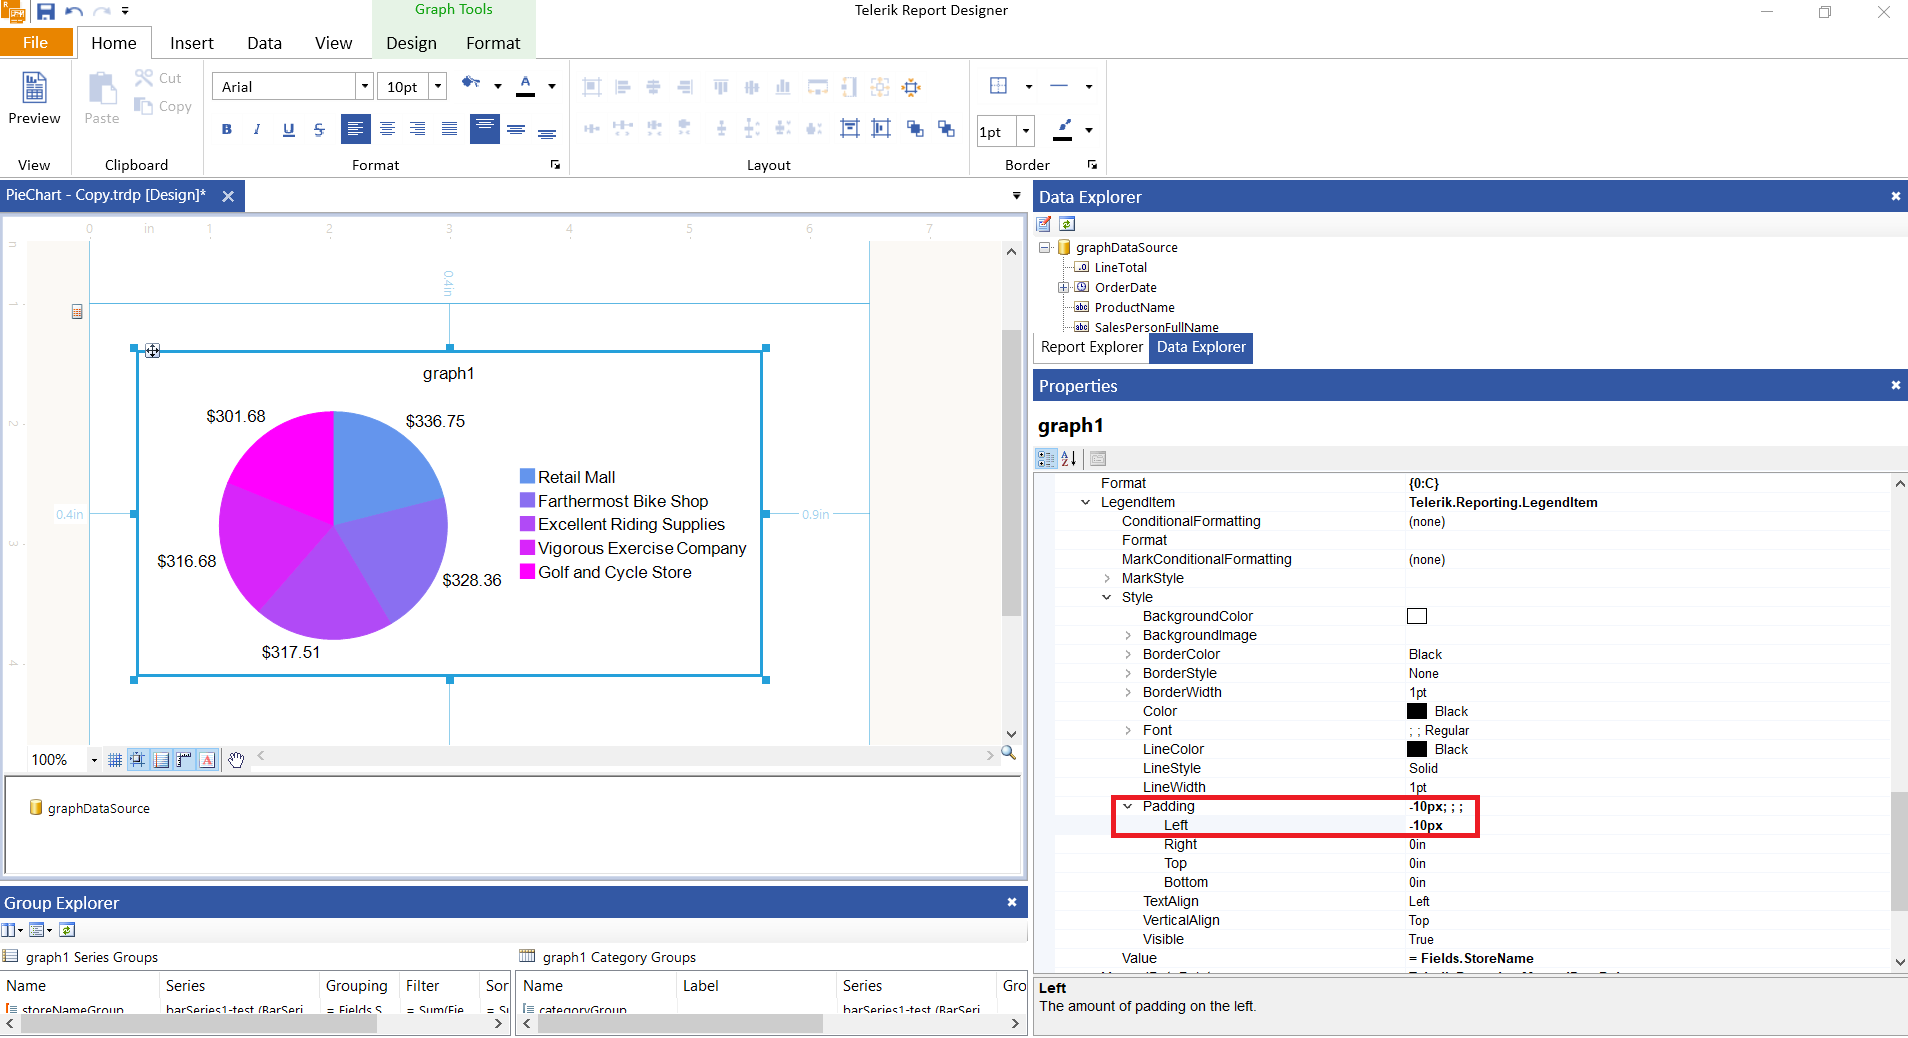Refresh the Group Explorer

tap(67, 930)
